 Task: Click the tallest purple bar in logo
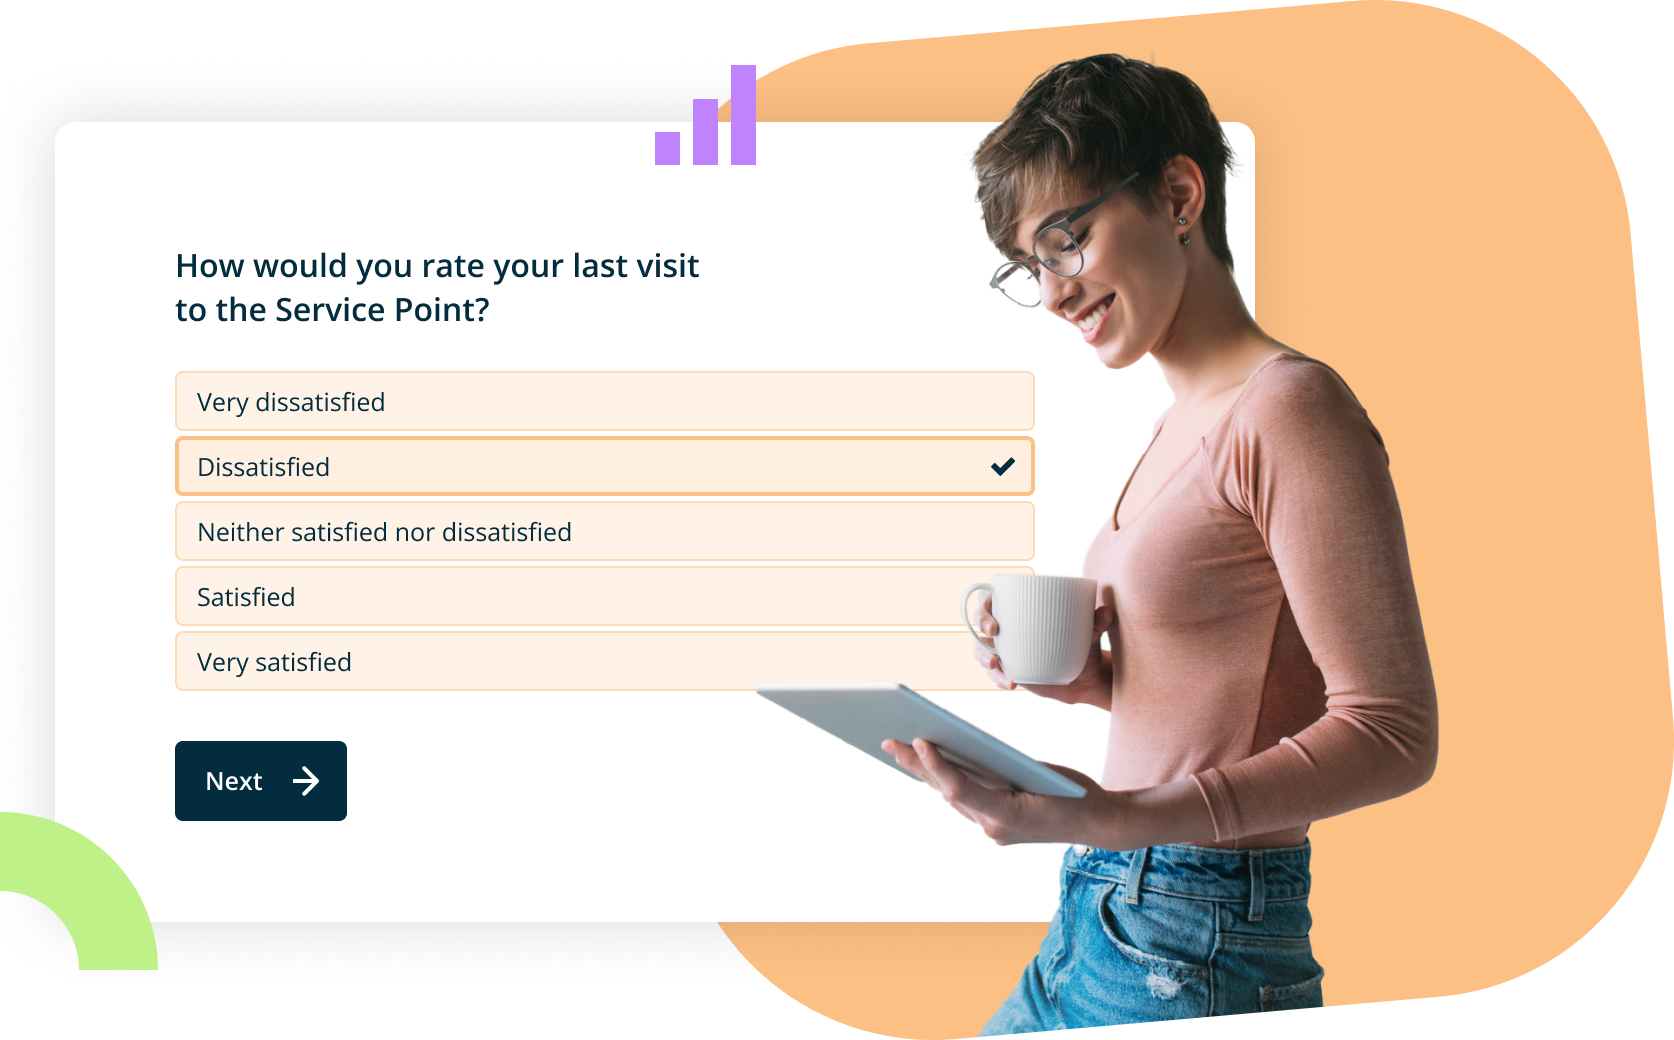743,115
